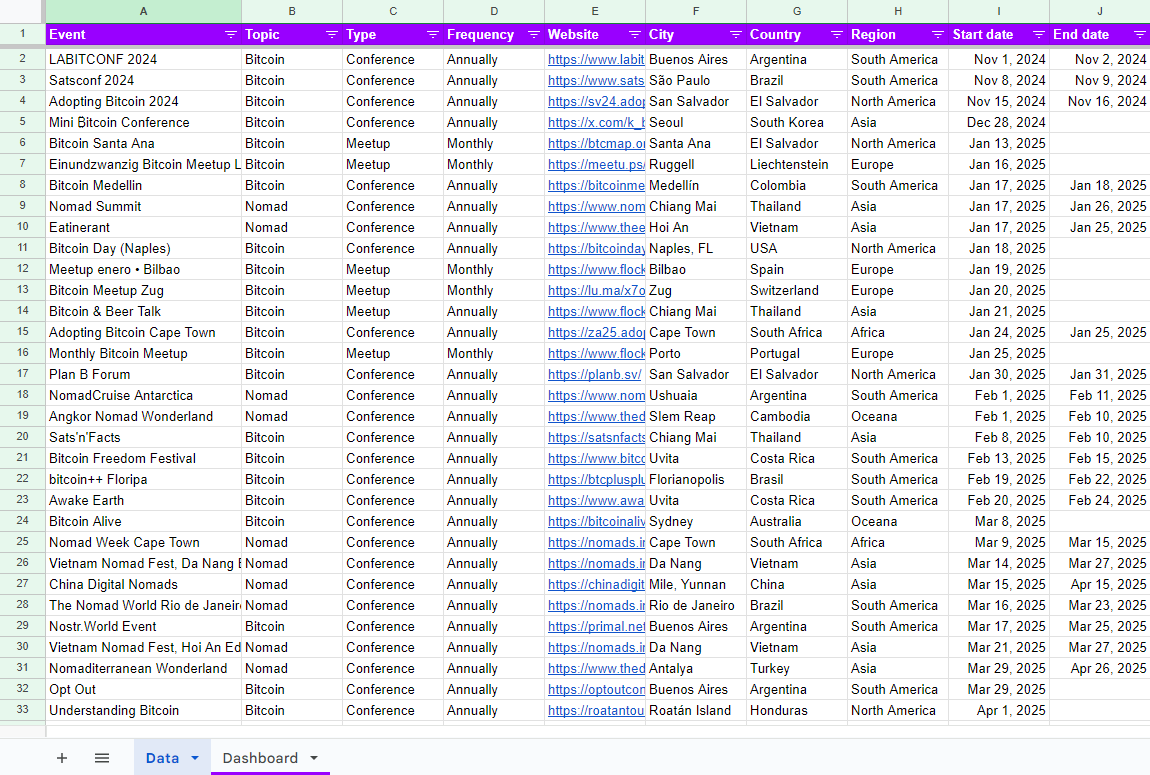1150x775 pixels.
Task: Open Dashboard tab options arrow
Action: 314,758
